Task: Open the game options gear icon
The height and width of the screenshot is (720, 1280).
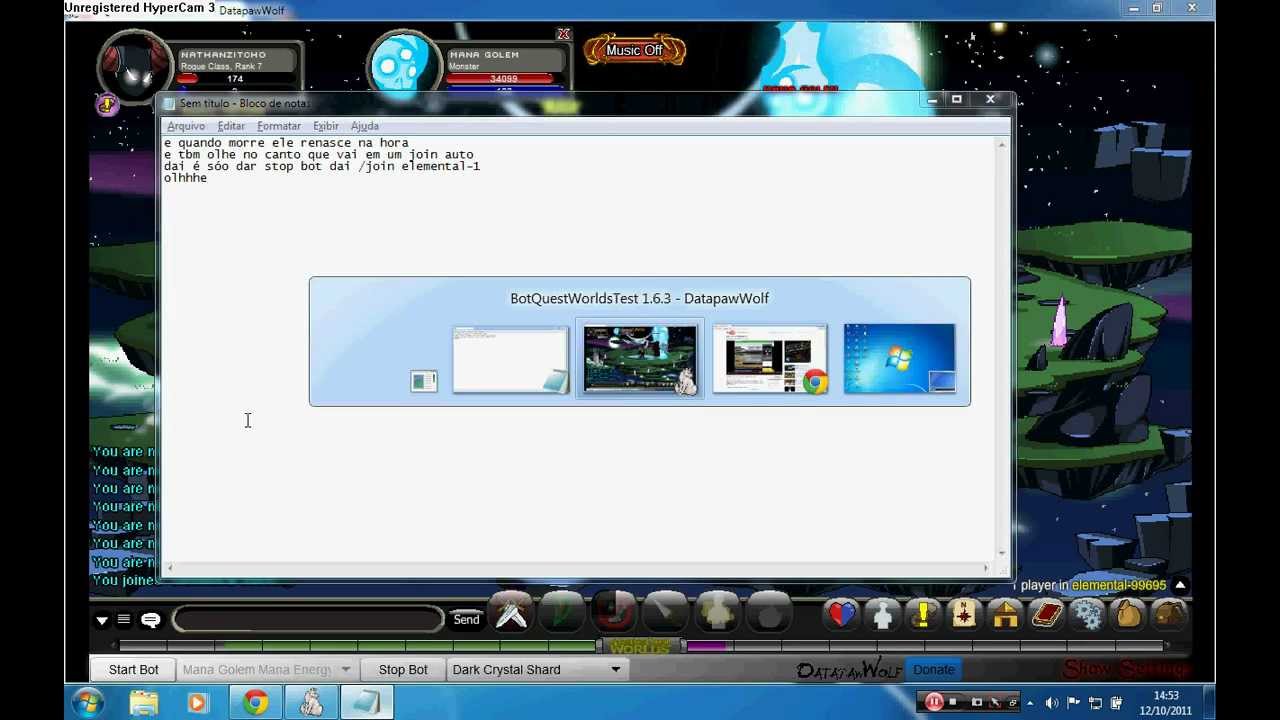Action: [x=1087, y=615]
